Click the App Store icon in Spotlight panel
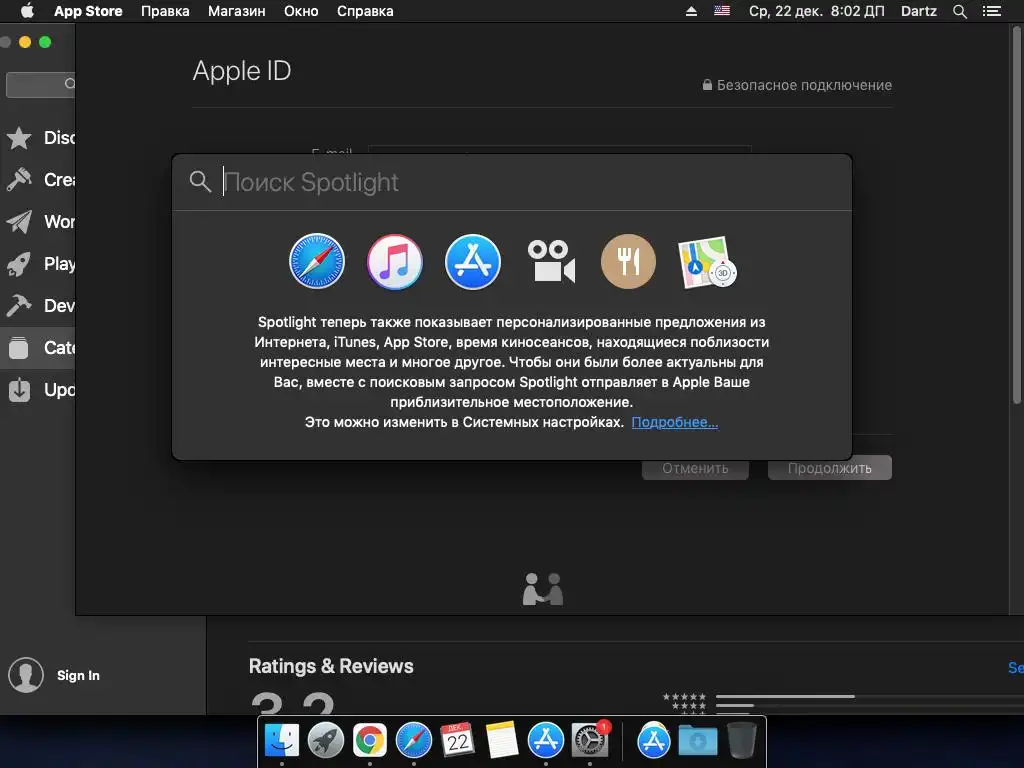 (473, 261)
